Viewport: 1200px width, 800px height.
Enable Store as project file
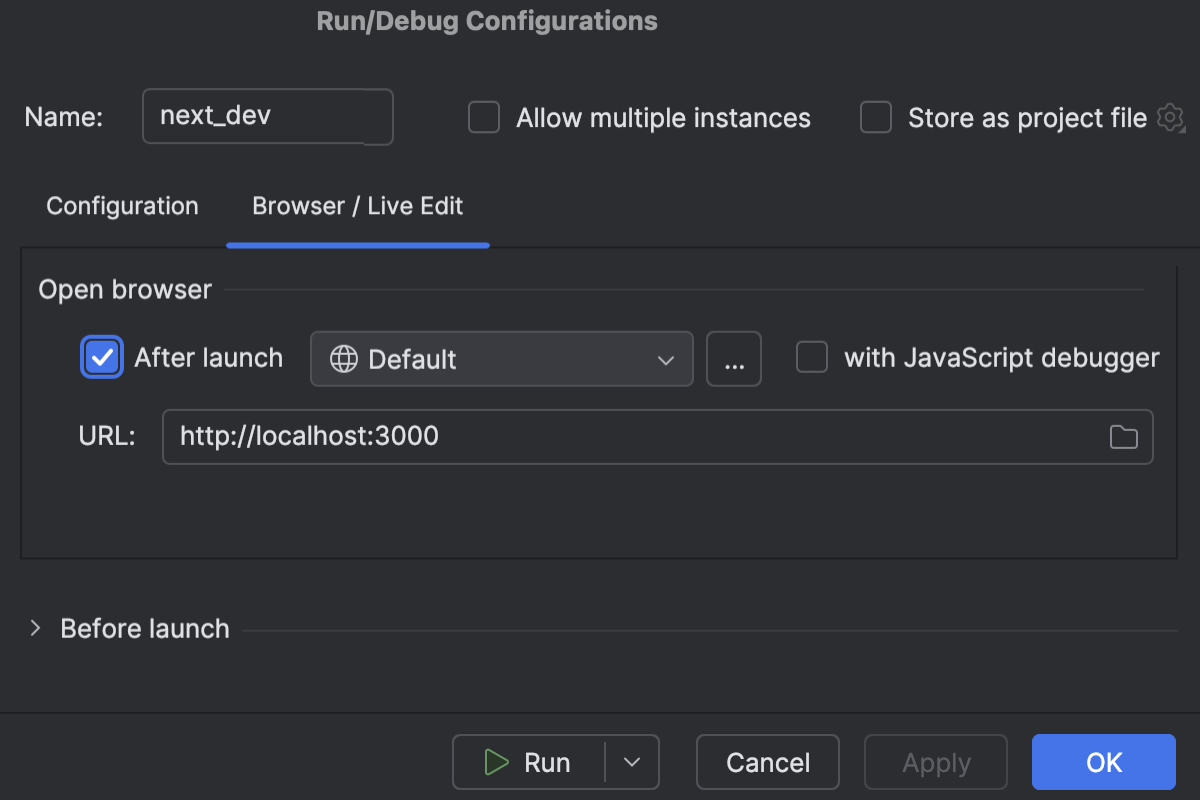click(875, 117)
